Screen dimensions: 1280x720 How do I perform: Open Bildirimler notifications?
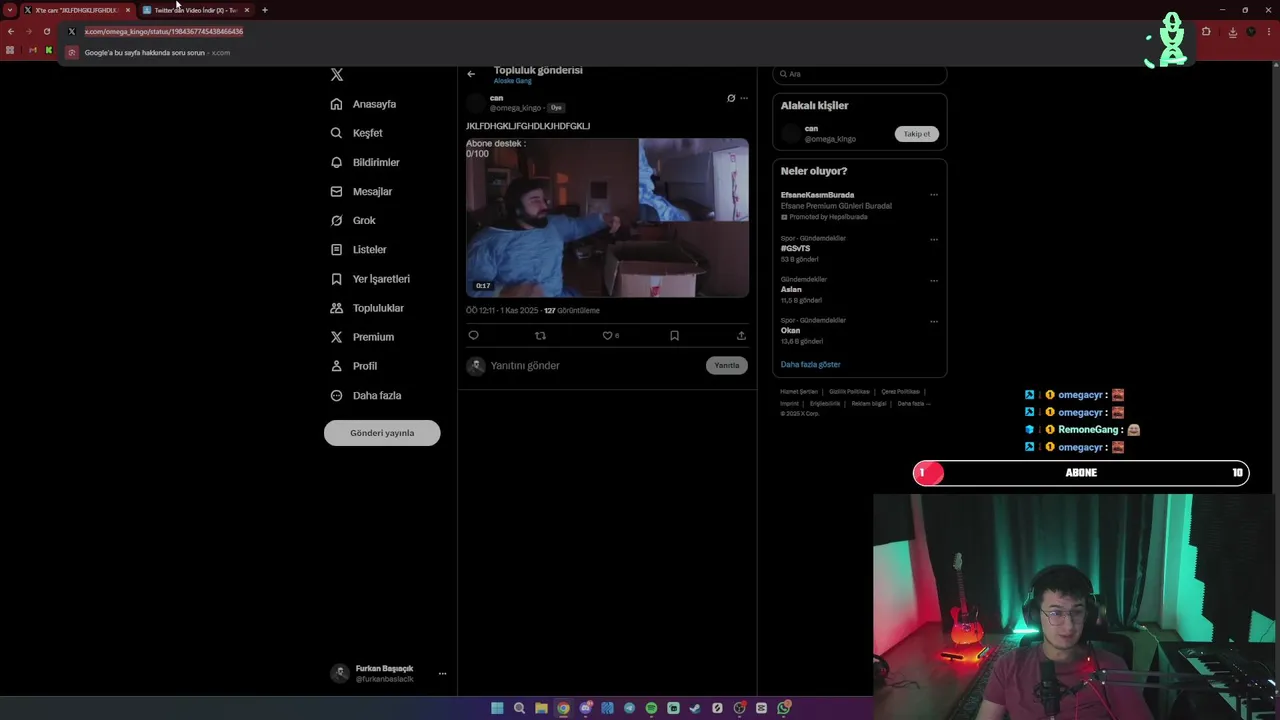point(365,162)
